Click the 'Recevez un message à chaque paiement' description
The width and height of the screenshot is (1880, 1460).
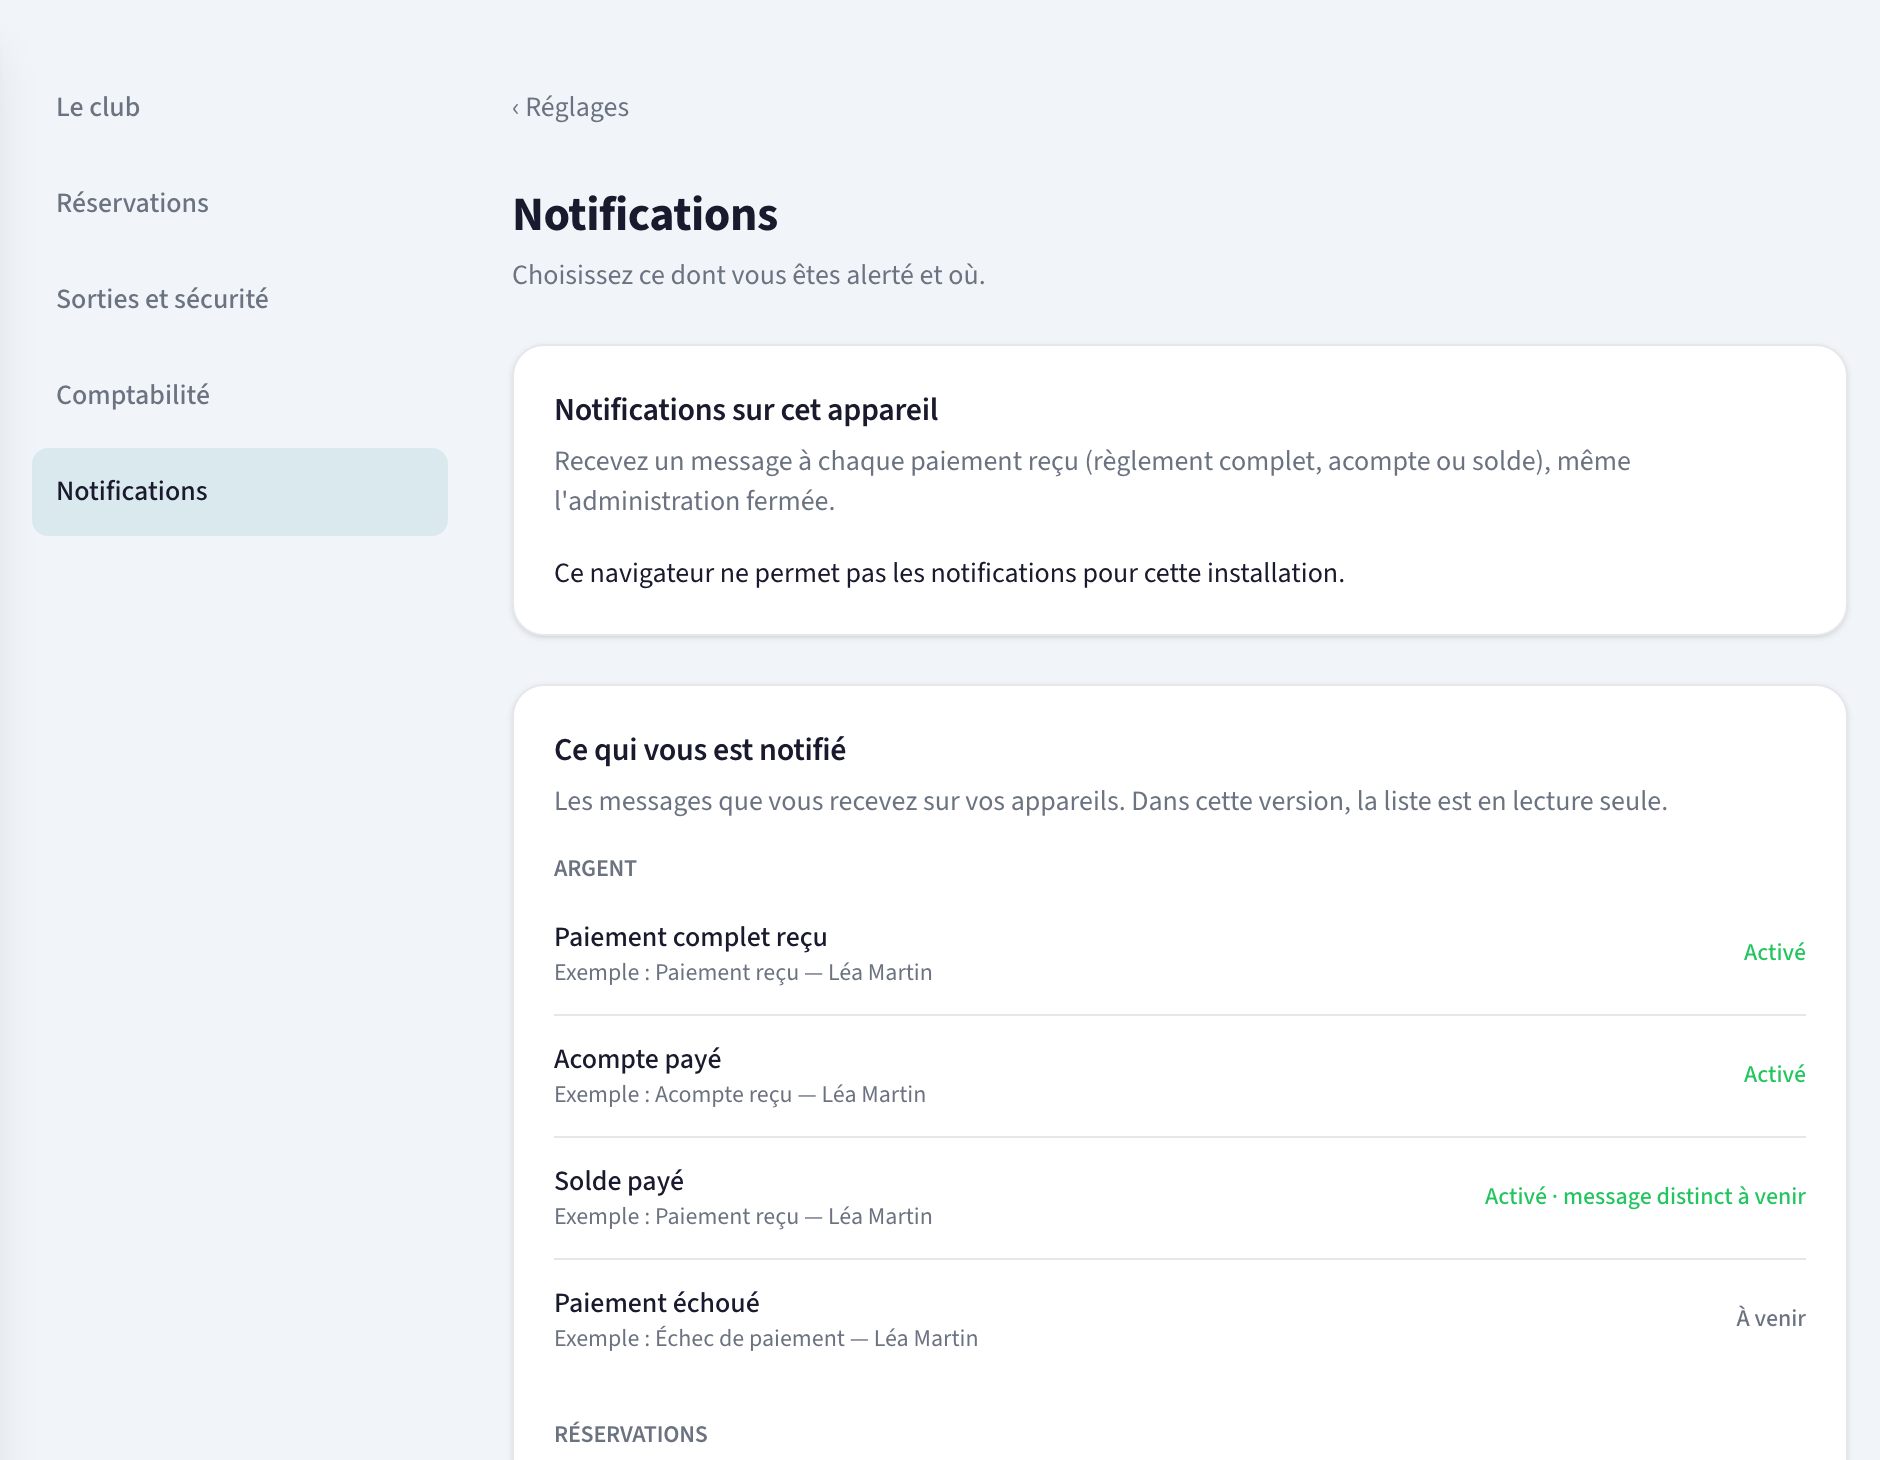(1092, 481)
